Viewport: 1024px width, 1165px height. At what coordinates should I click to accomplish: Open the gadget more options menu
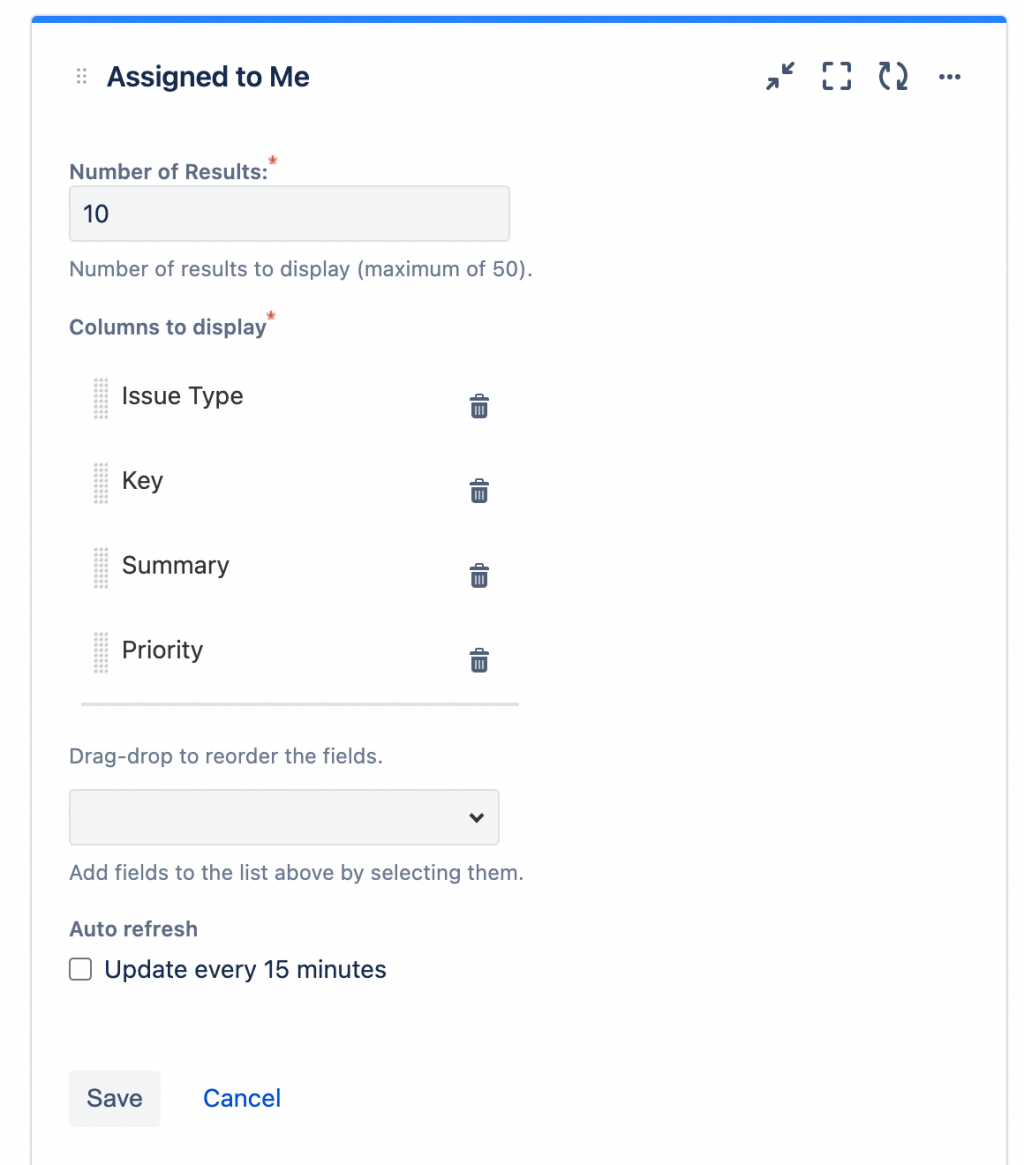(x=950, y=77)
